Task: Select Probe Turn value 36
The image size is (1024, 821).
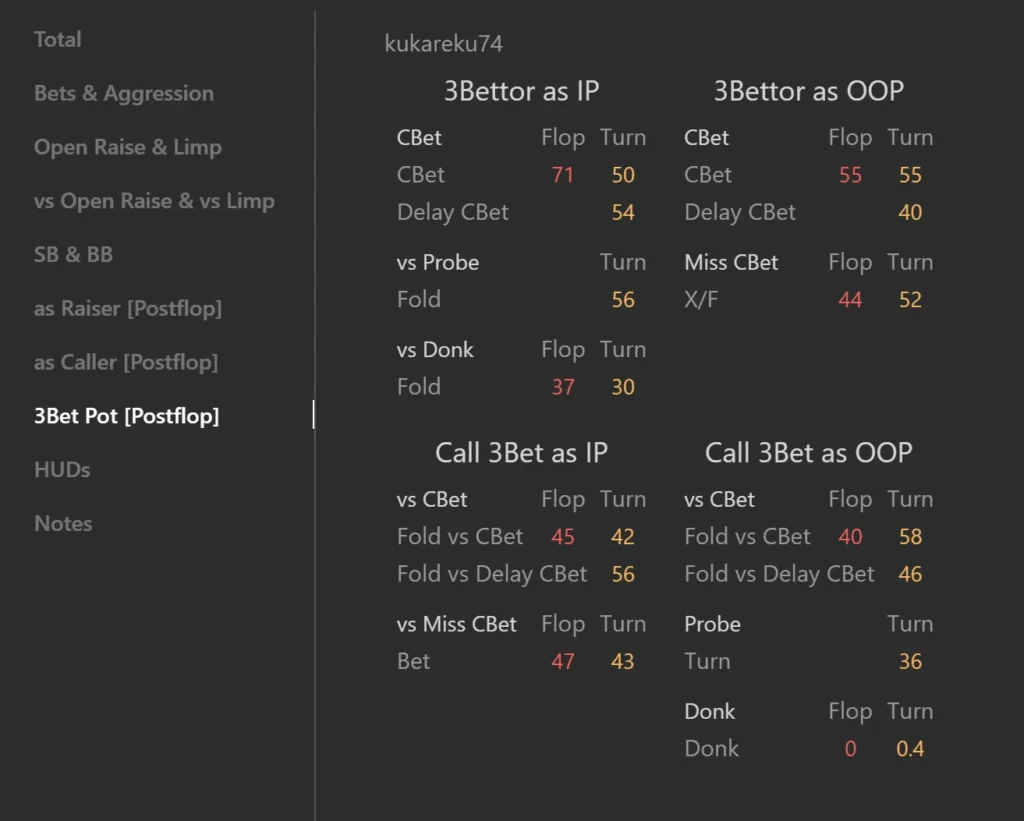Action: (x=910, y=662)
